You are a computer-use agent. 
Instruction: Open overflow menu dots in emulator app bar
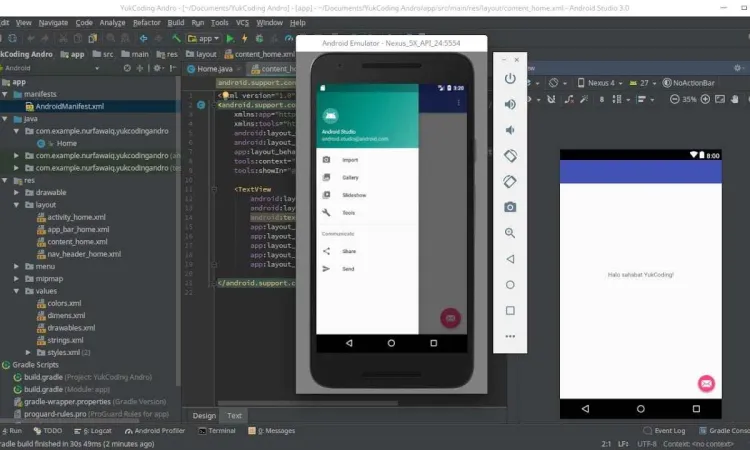point(459,103)
